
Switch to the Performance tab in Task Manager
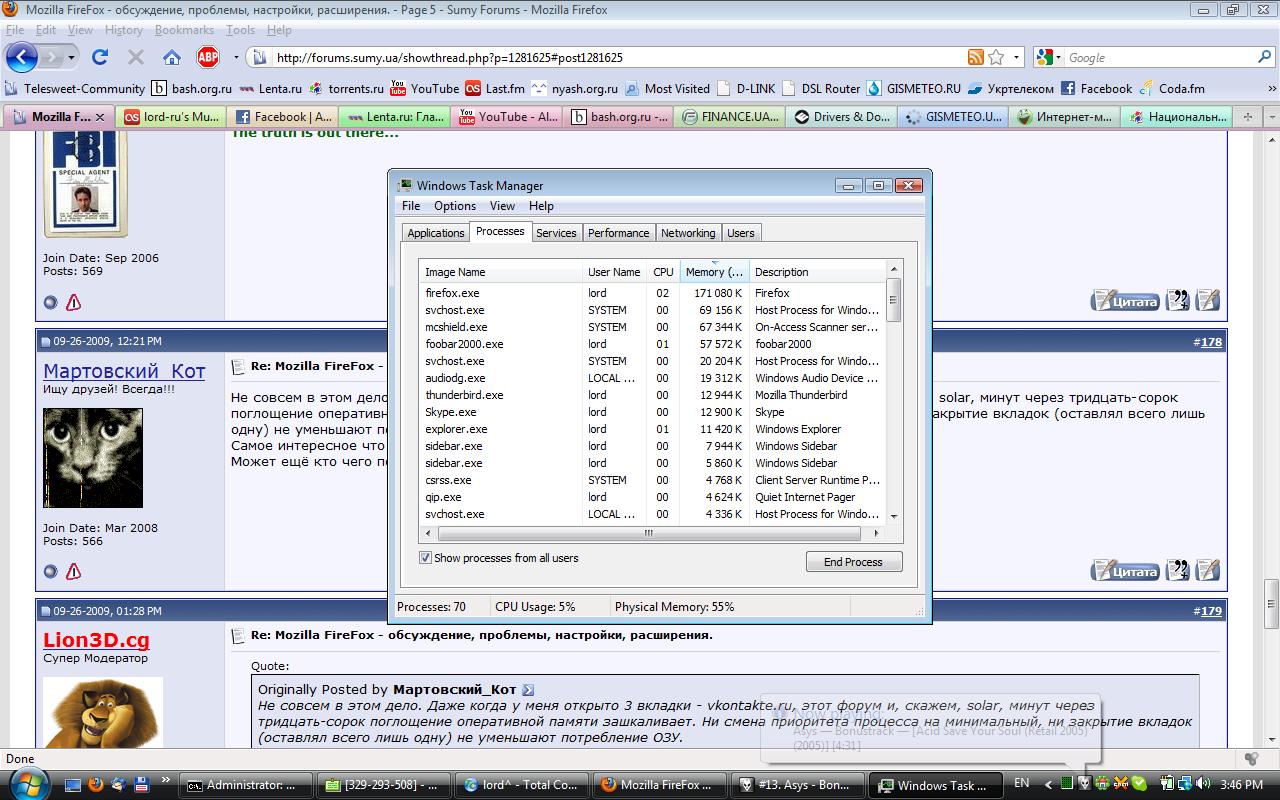coord(618,233)
